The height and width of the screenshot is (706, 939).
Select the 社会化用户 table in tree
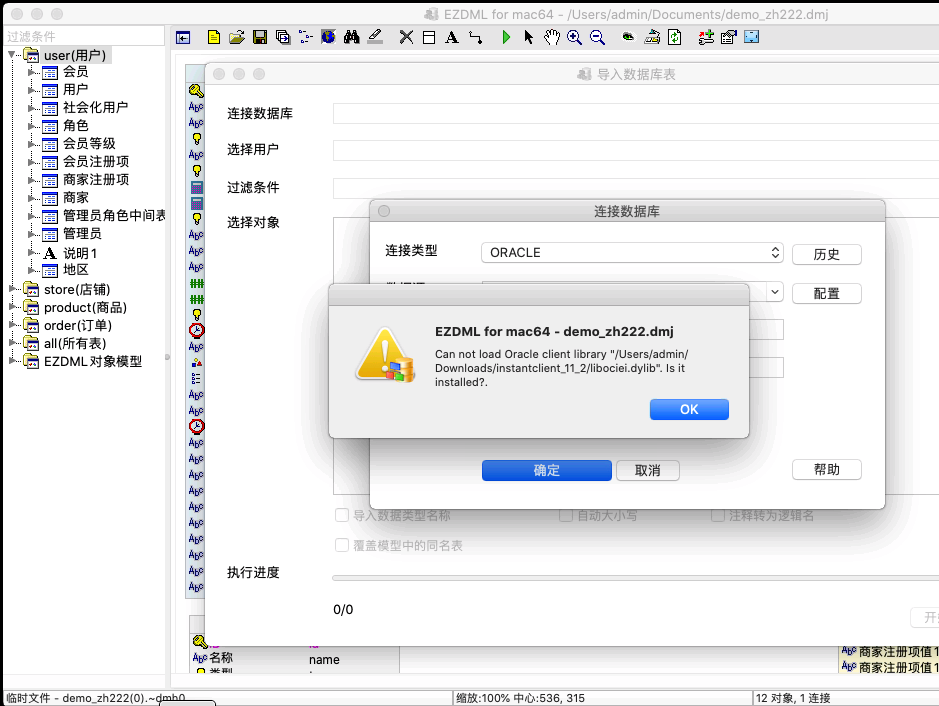[x=95, y=108]
